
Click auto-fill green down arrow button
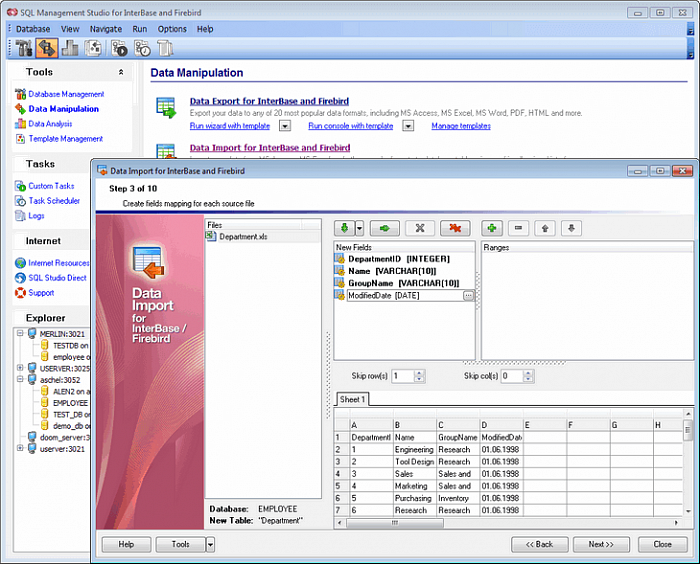click(x=344, y=228)
